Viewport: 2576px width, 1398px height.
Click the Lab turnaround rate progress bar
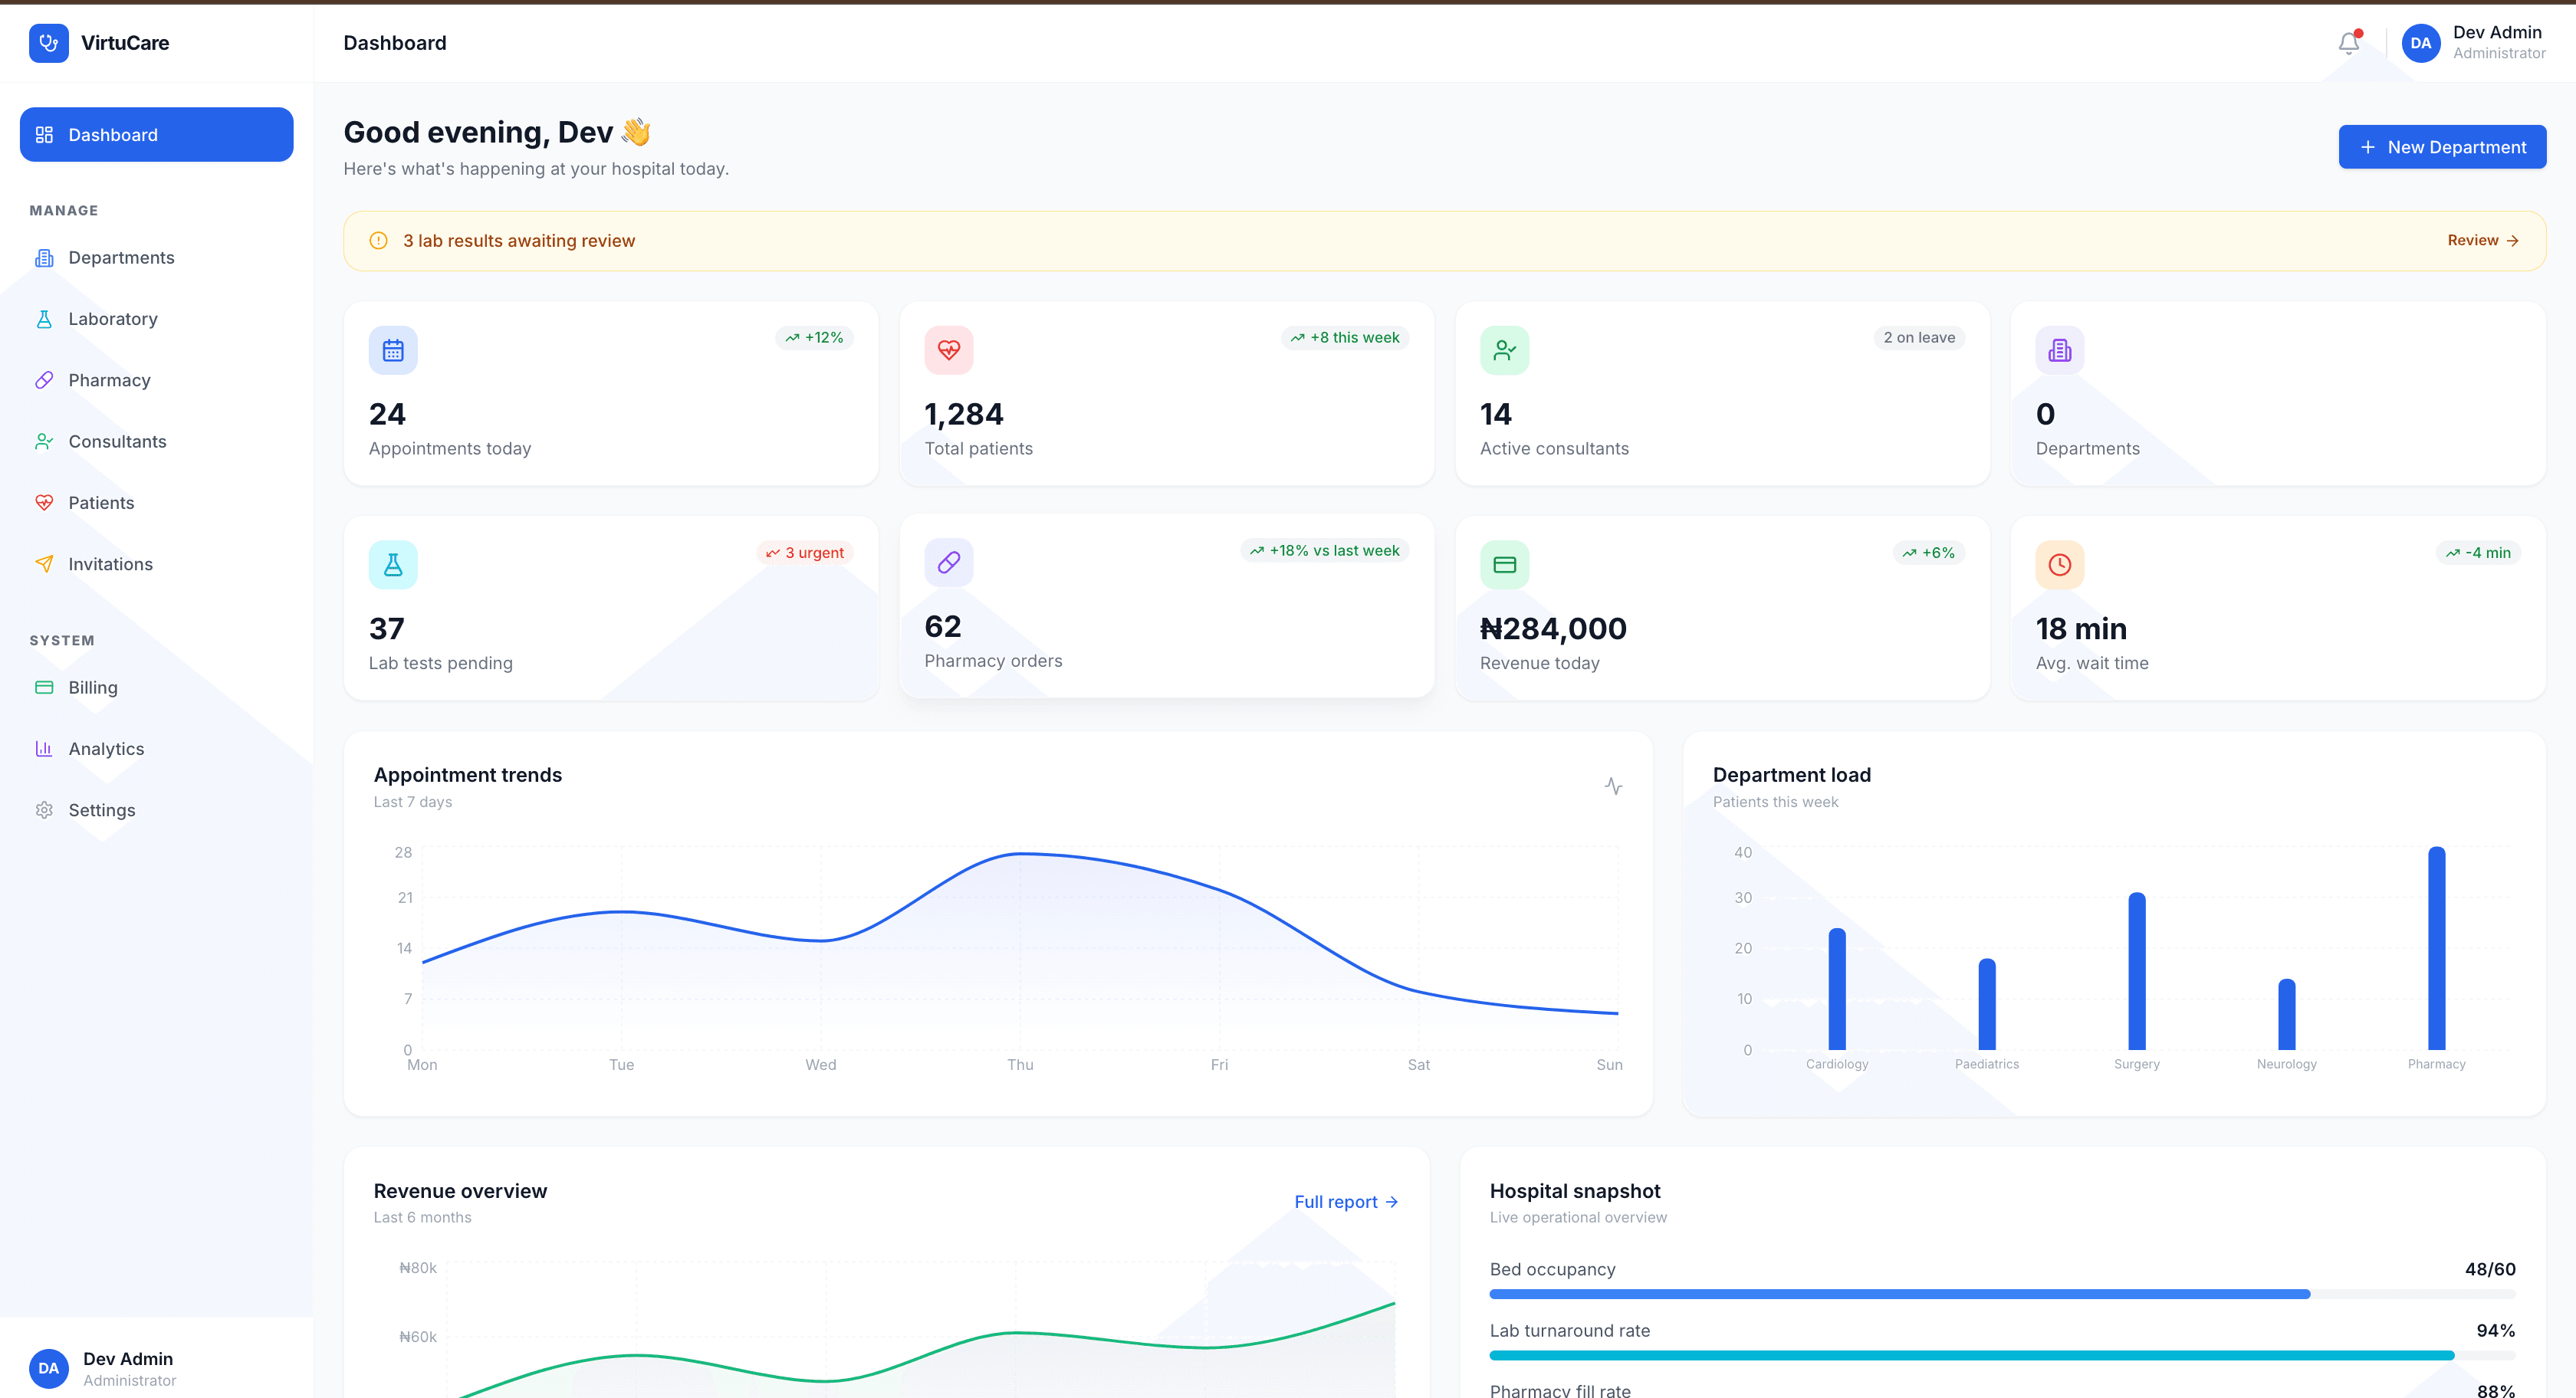(x=2002, y=1356)
